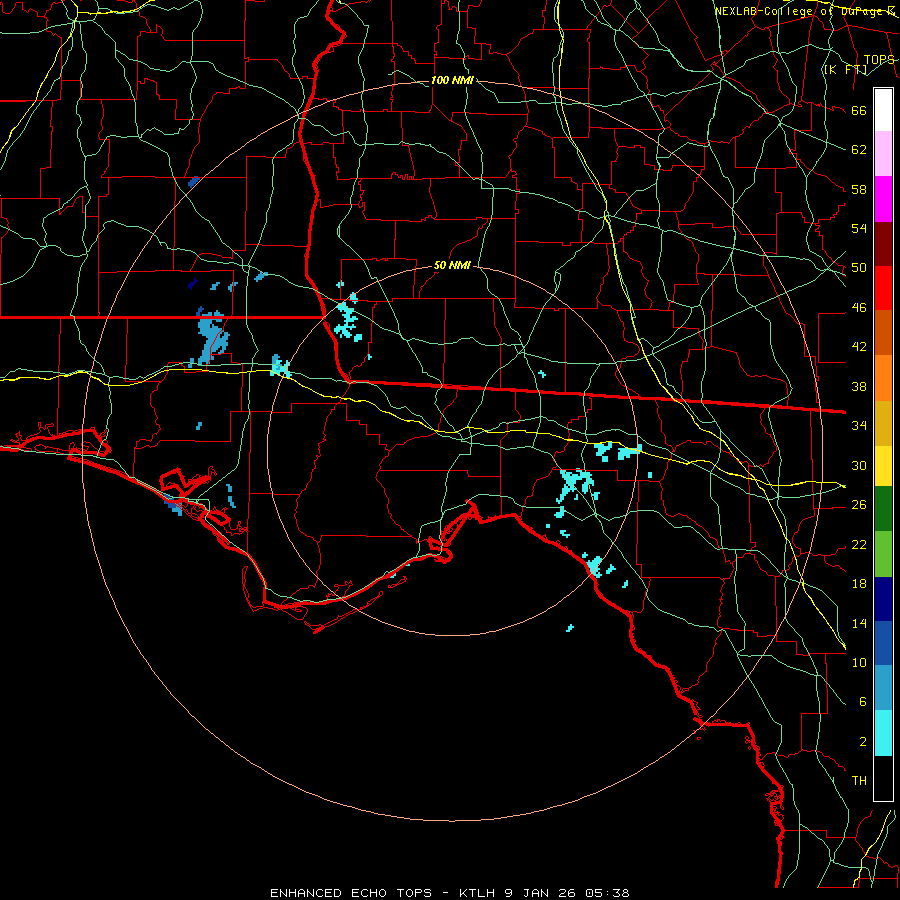This screenshot has height=900, width=900.
Task: Click the legend value '14'
Action: [859, 623]
